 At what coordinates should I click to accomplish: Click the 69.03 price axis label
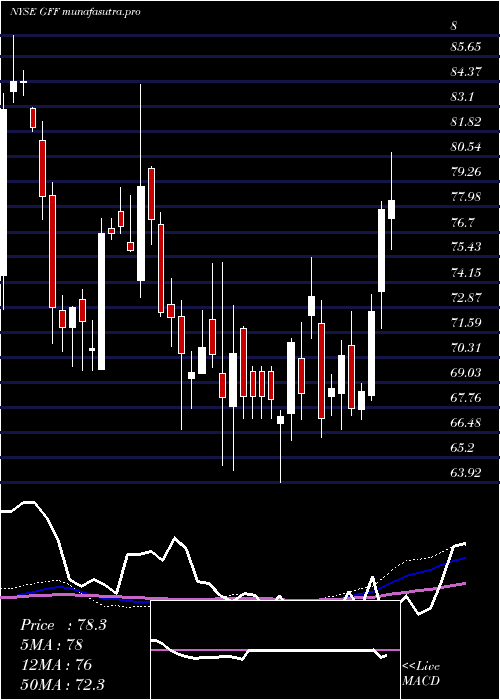tap(466, 372)
